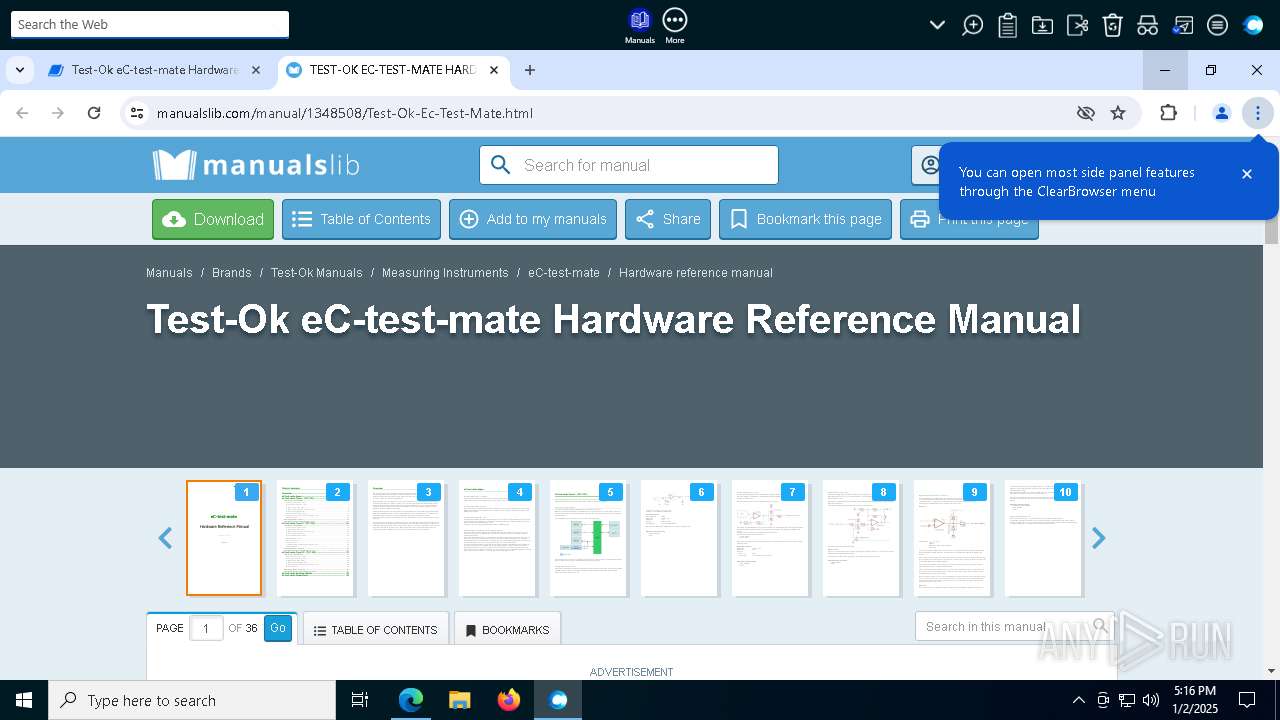Open Task View in the taskbar
The width and height of the screenshot is (1280, 720).
click(x=360, y=700)
